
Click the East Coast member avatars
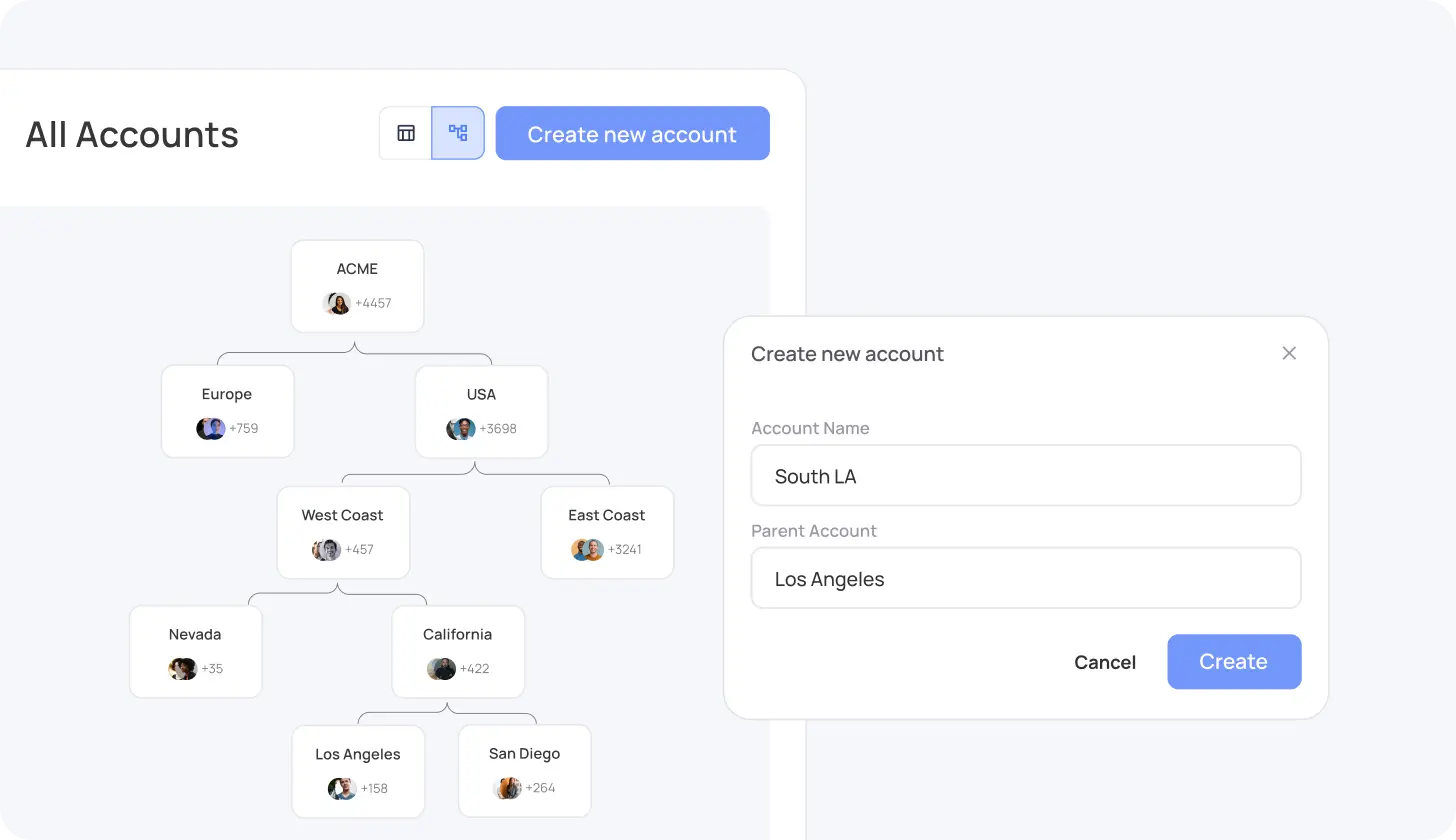tap(588, 549)
